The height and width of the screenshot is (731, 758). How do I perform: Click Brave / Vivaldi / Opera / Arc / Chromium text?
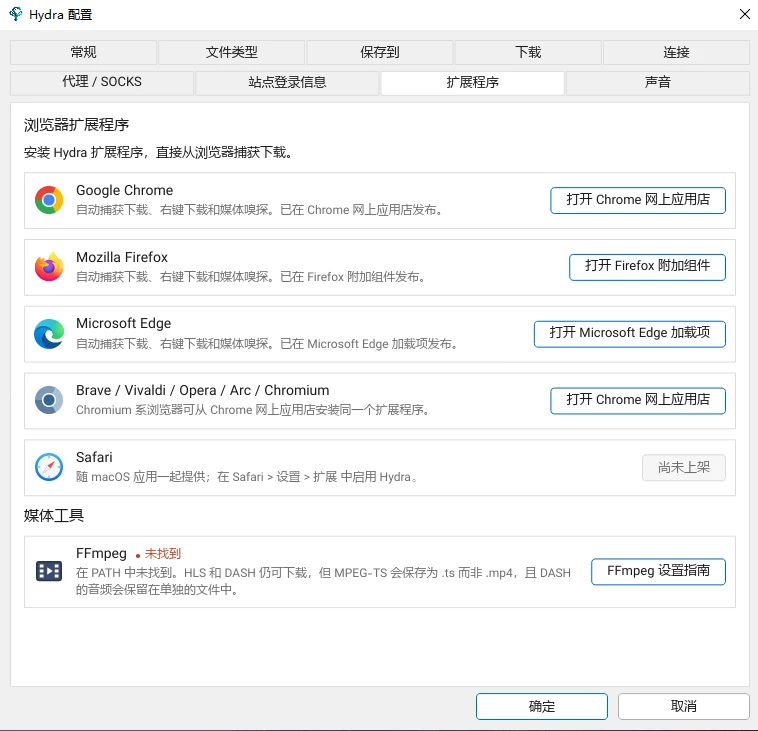[x=203, y=390]
